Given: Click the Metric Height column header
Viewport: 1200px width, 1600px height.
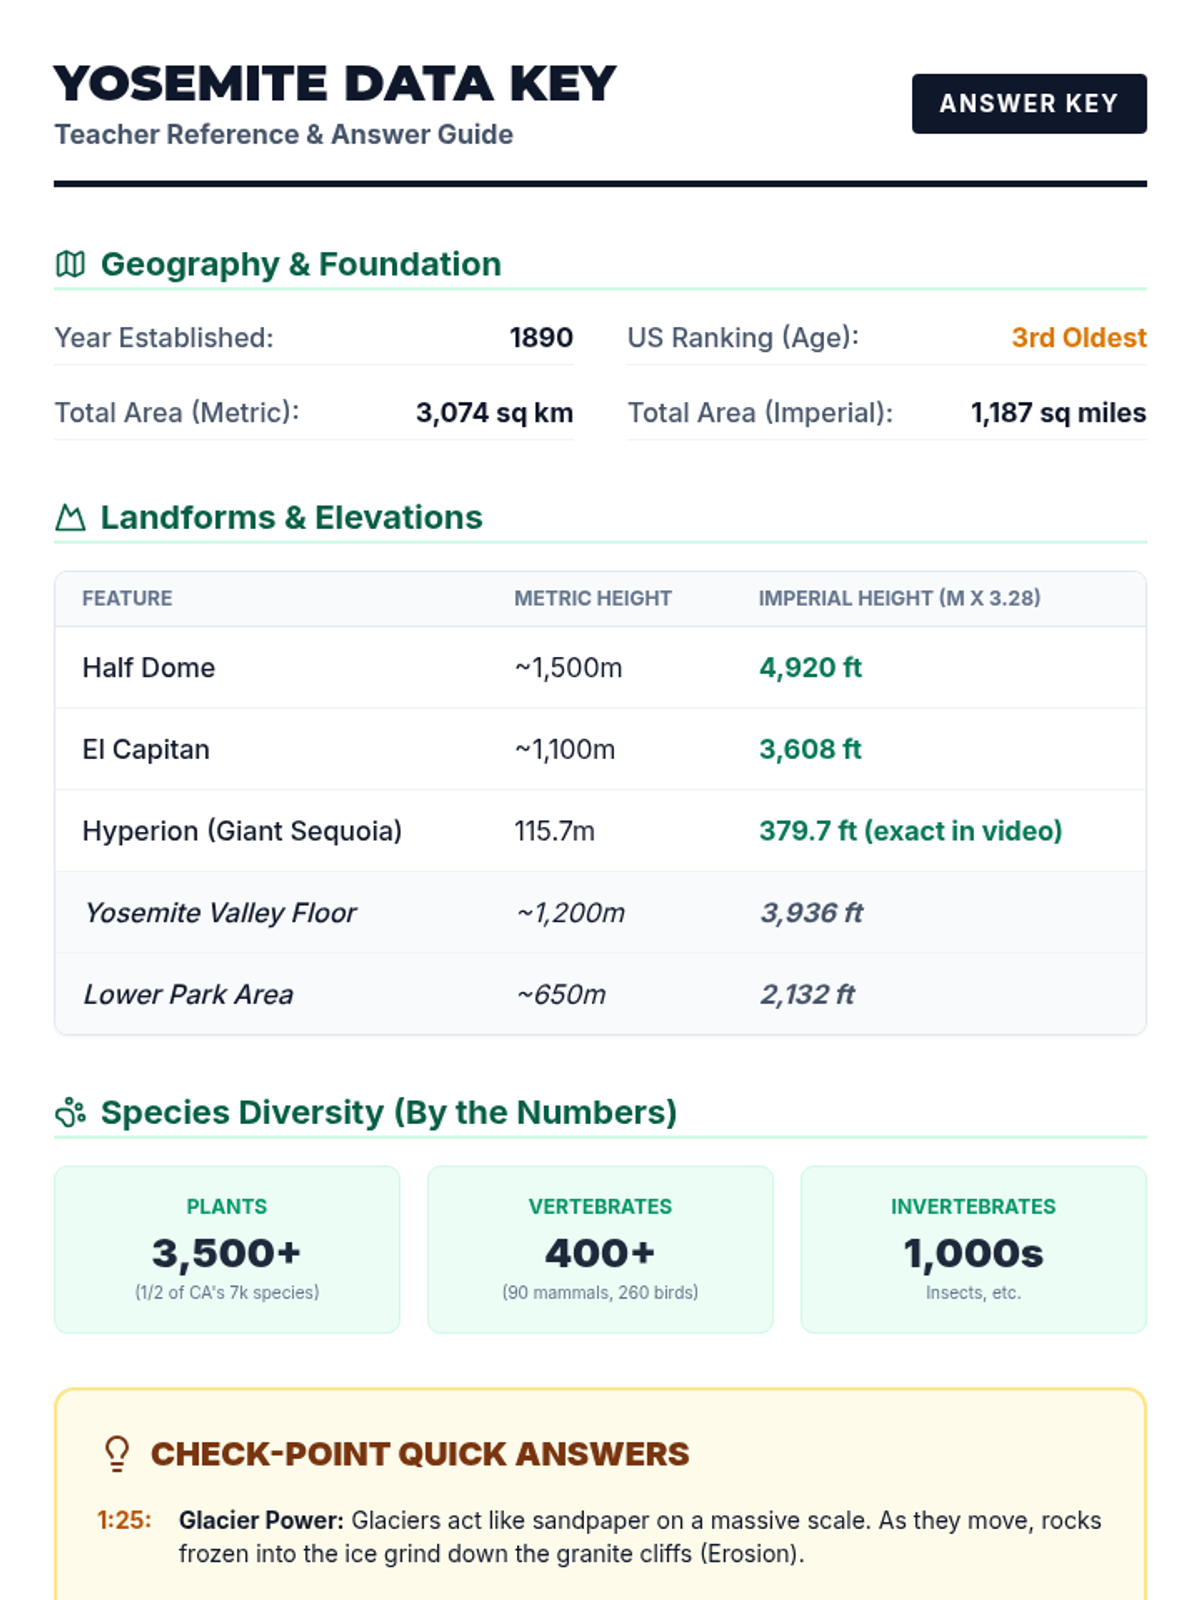Looking at the screenshot, I should coord(593,598).
